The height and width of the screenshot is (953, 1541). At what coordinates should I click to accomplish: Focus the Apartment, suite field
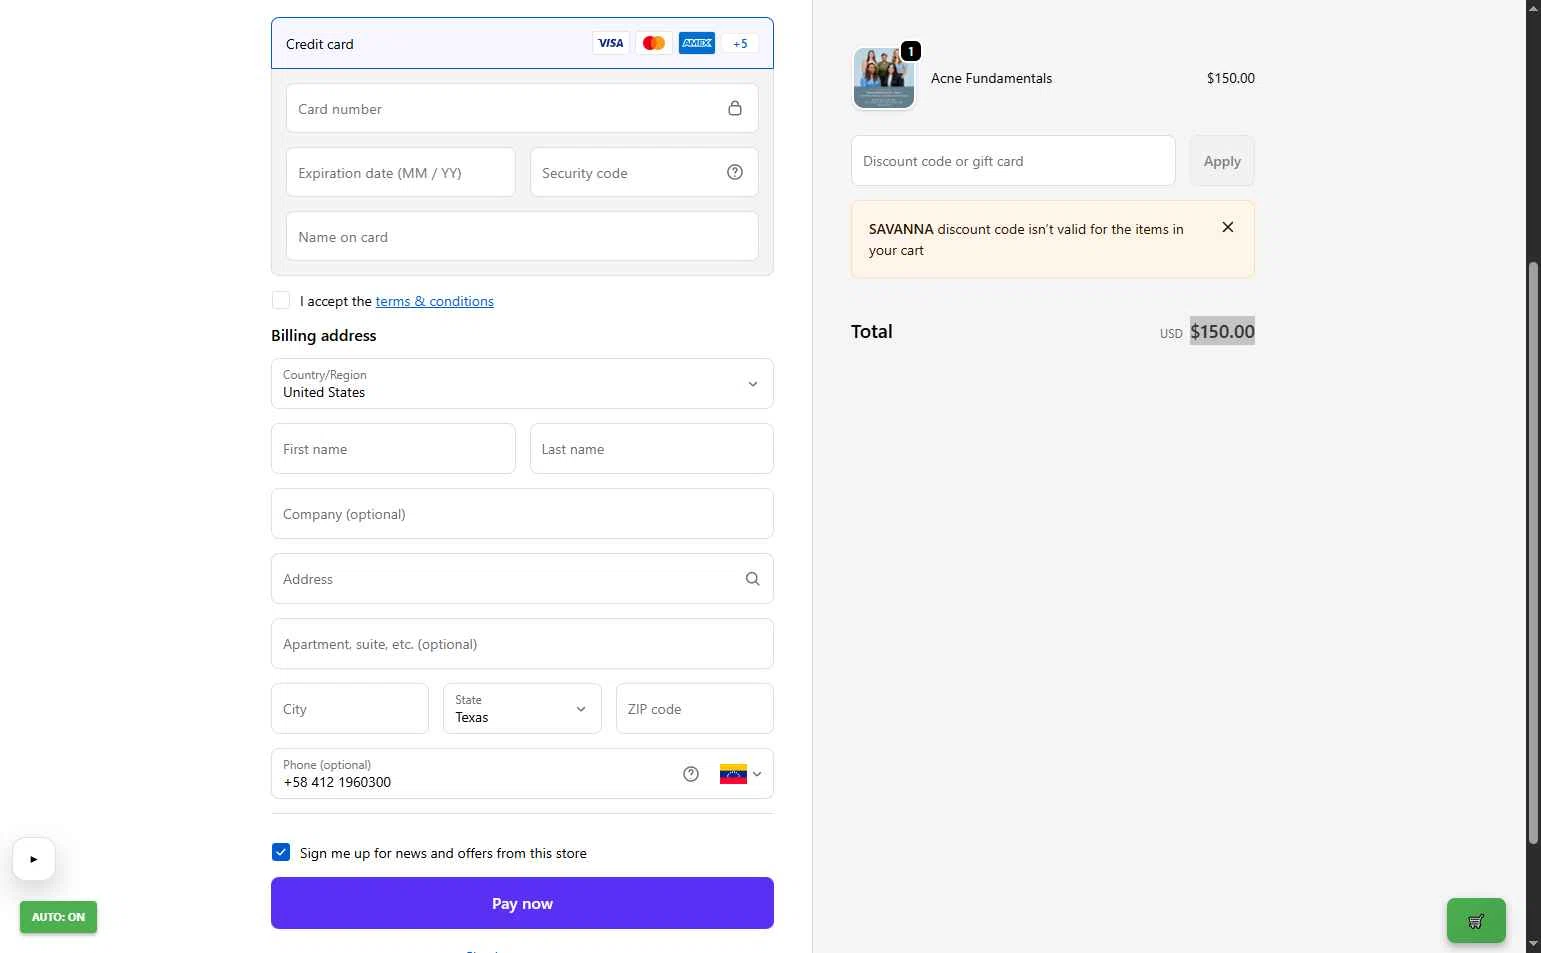[522, 644]
